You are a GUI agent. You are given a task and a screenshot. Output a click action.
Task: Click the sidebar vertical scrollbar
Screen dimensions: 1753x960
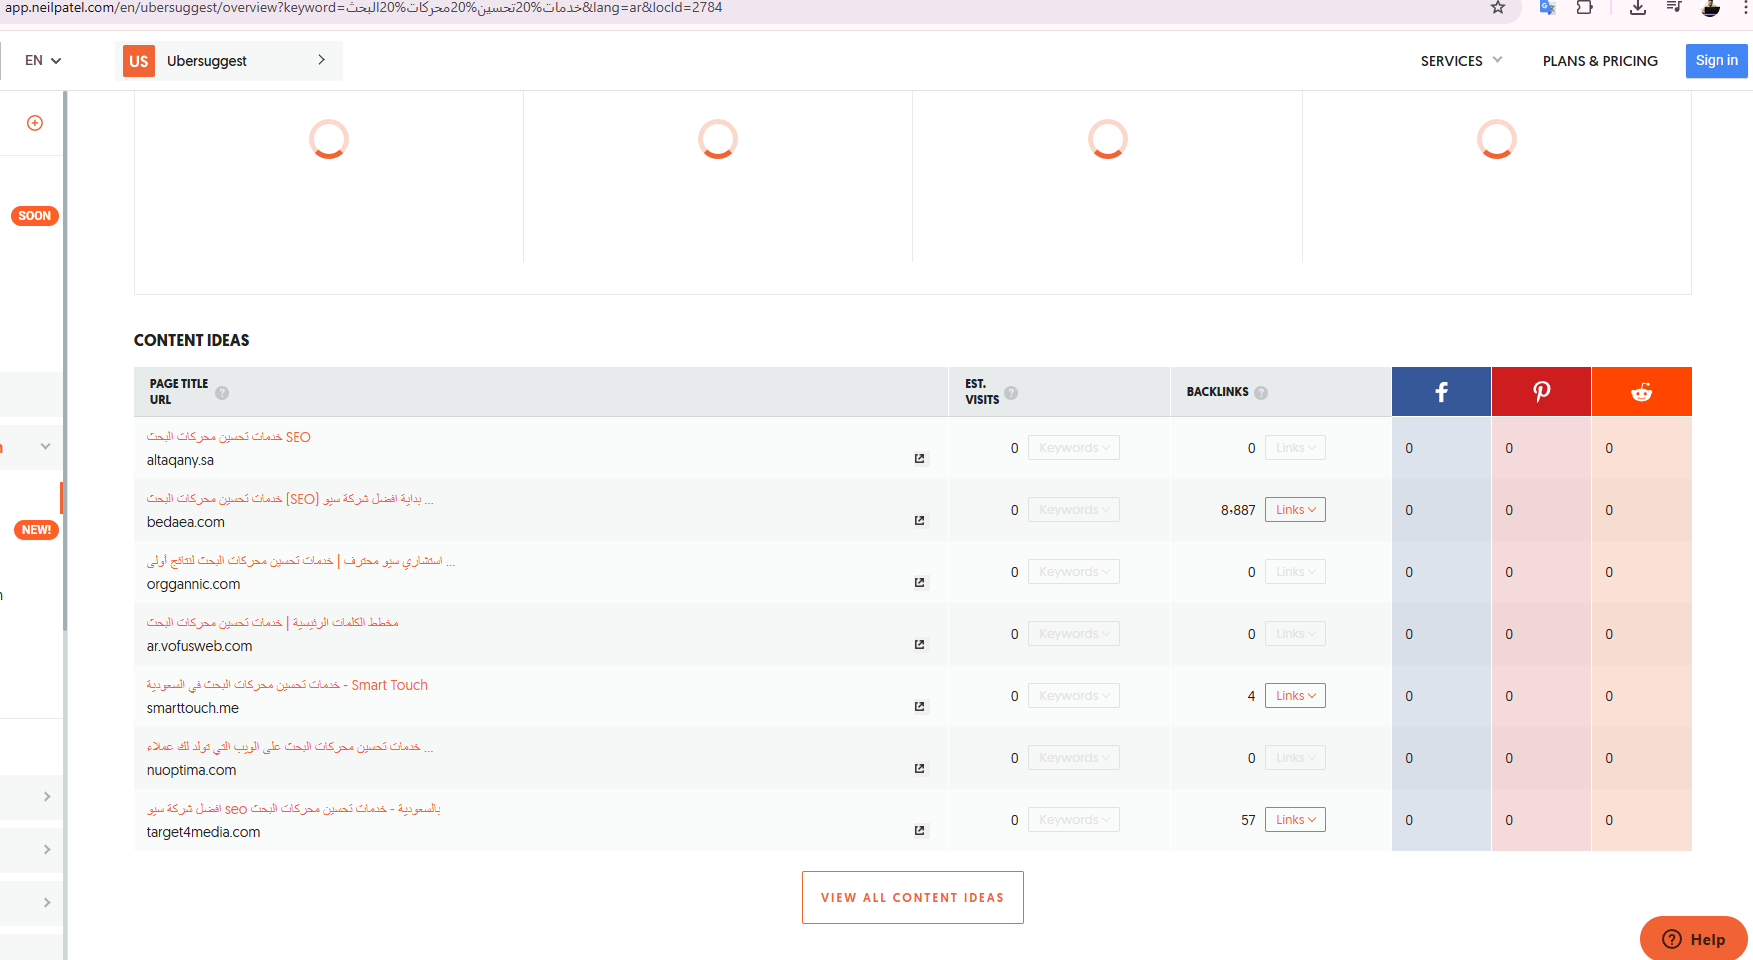[65, 360]
